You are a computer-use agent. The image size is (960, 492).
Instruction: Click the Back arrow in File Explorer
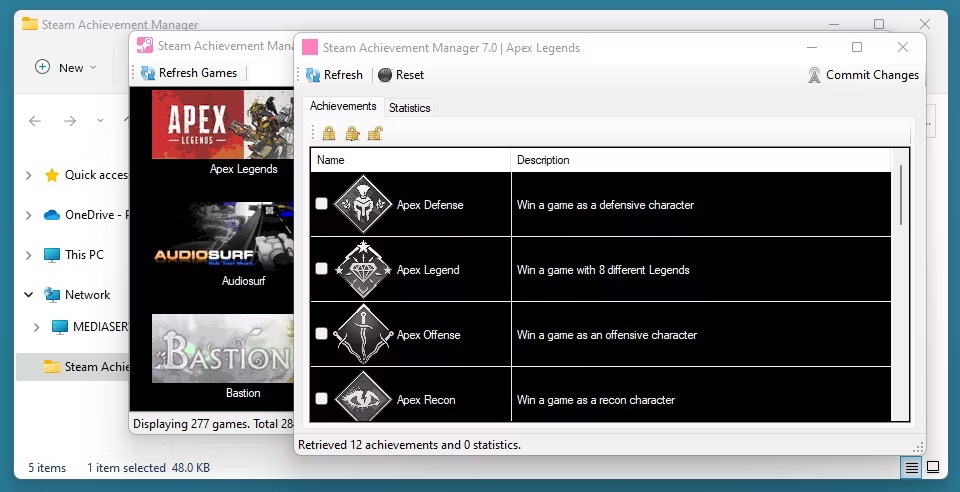(35, 121)
